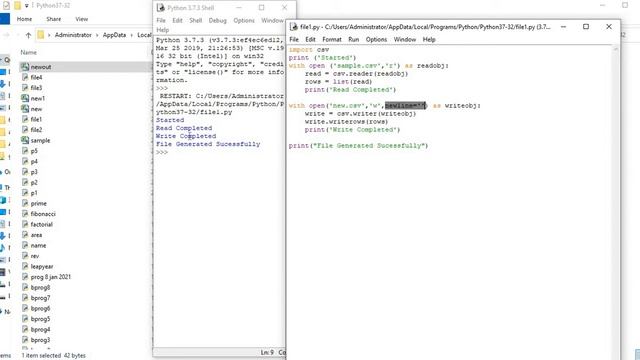
Task: Open Run menu in file1.py editor
Action: tap(353, 40)
